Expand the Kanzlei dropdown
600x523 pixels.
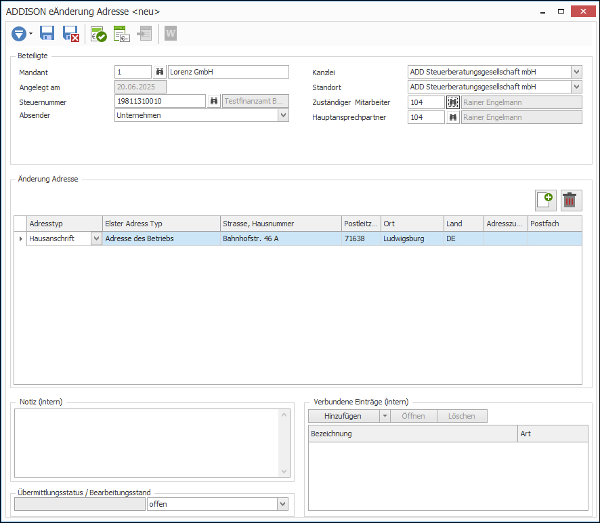[577, 72]
